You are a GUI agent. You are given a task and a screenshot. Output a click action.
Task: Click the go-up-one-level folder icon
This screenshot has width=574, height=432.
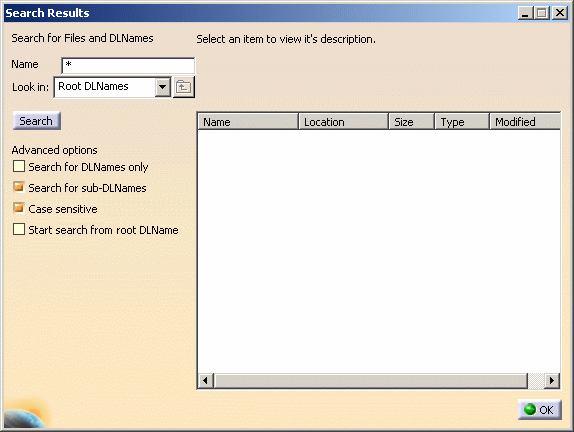point(183,87)
